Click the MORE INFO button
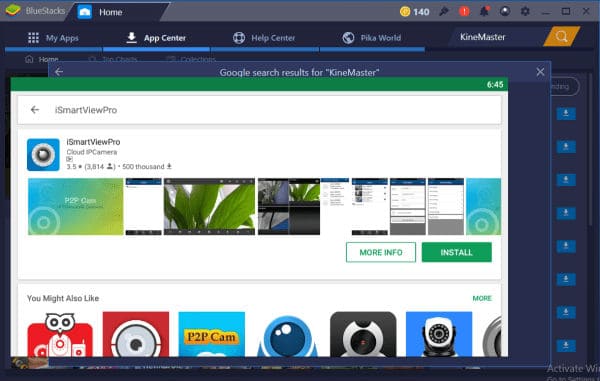Viewport: 600px width, 381px height. pos(381,252)
